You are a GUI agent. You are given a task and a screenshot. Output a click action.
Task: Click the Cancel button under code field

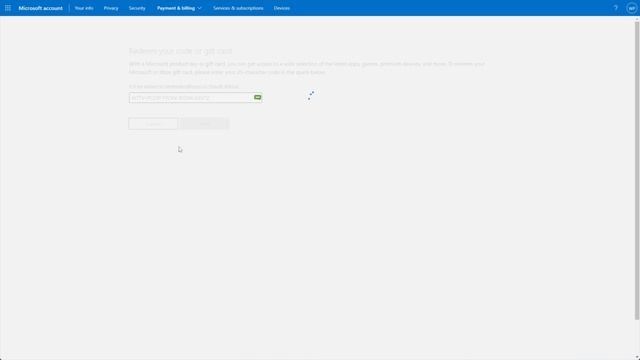pyautogui.click(x=153, y=124)
